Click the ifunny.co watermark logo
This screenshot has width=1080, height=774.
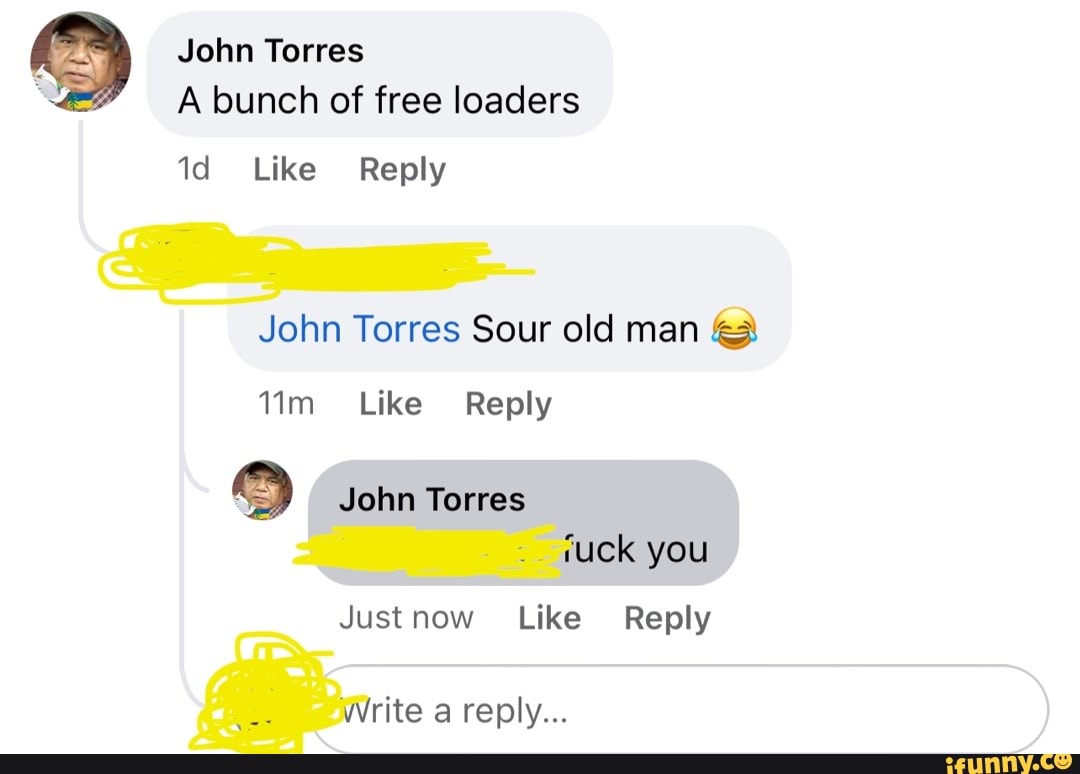click(1008, 763)
